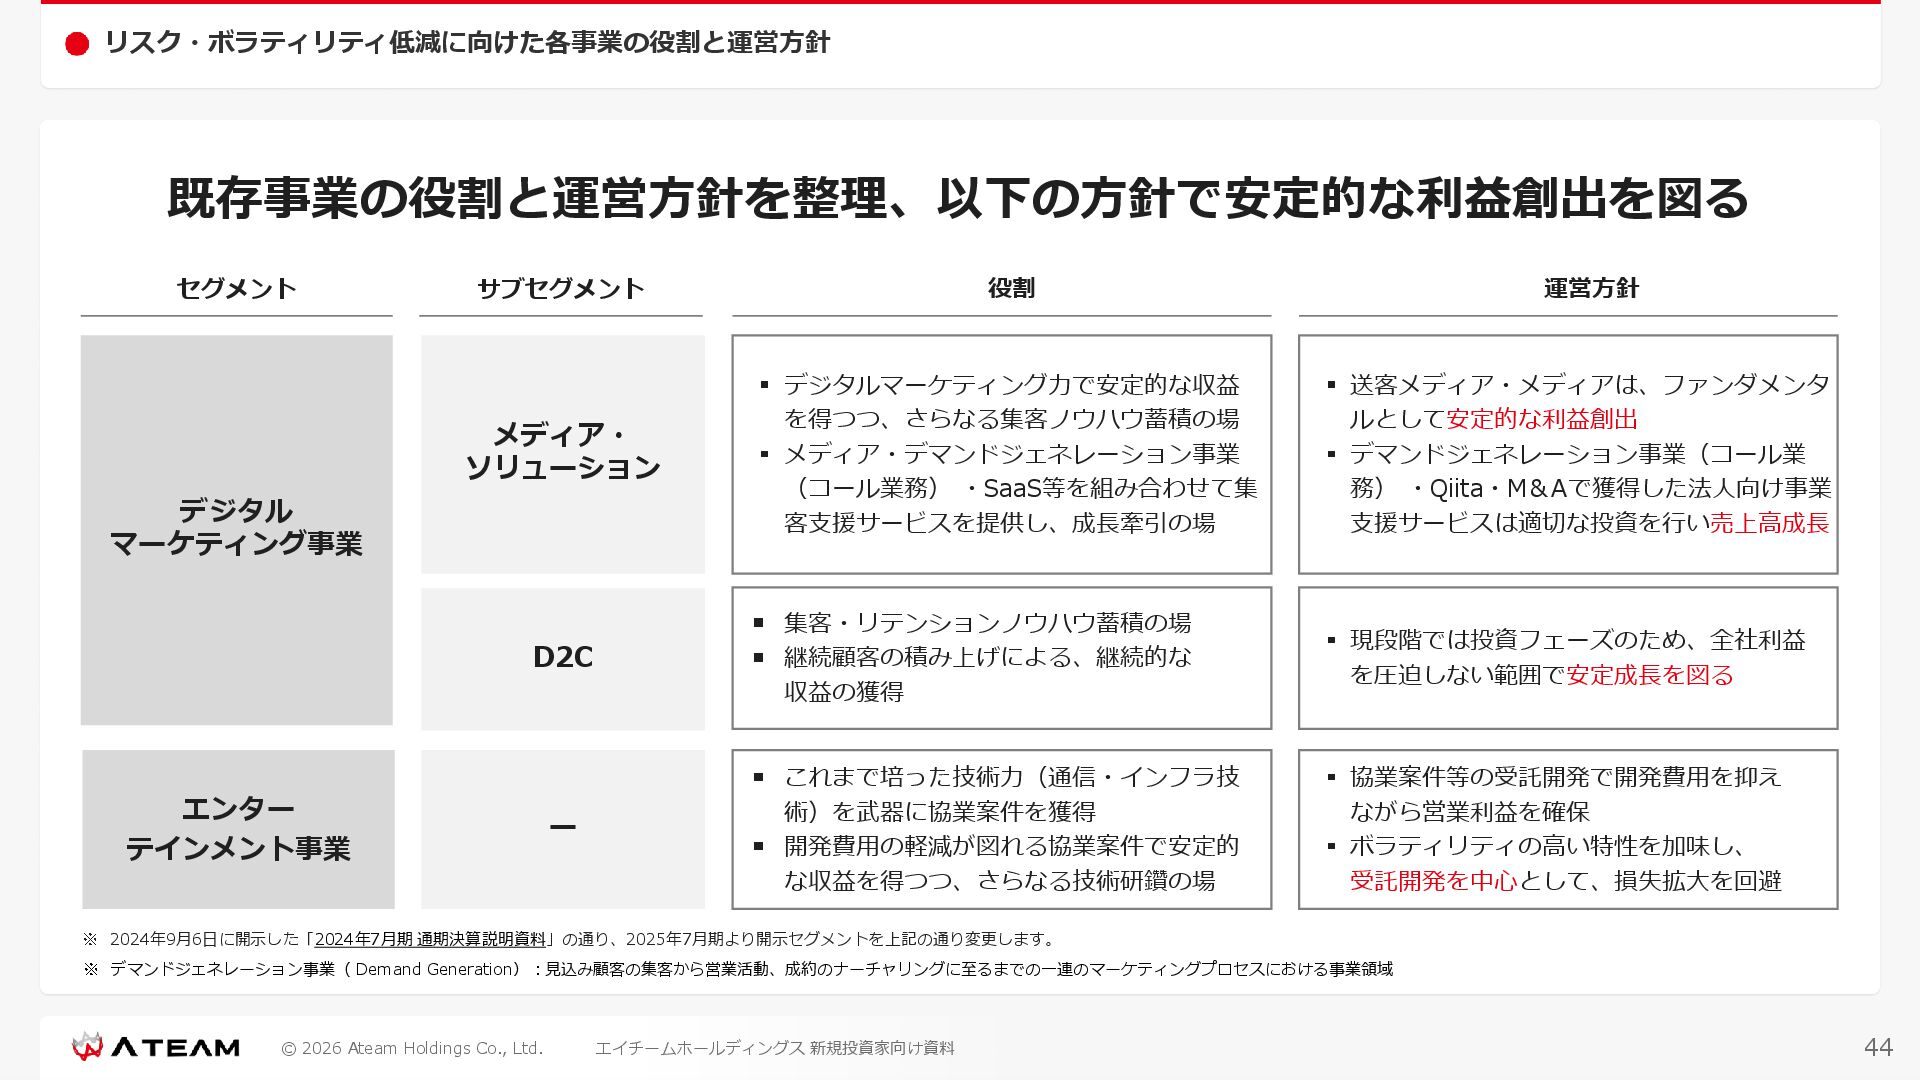The height and width of the screenshot is (1080, 1920).
Task: Click the サブセグメント column header
Action: [x=560, y=288]
